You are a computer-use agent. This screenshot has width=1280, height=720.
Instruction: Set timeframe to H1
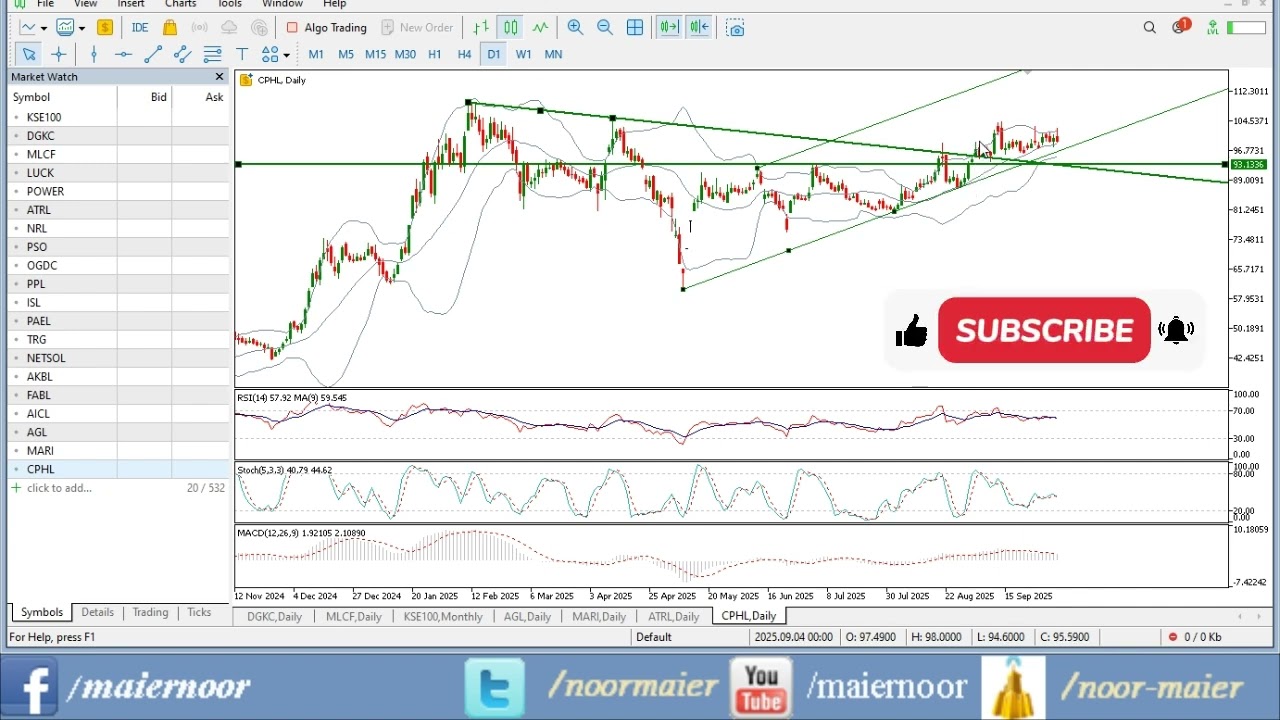pyautogui.click(x=435, y=55)
